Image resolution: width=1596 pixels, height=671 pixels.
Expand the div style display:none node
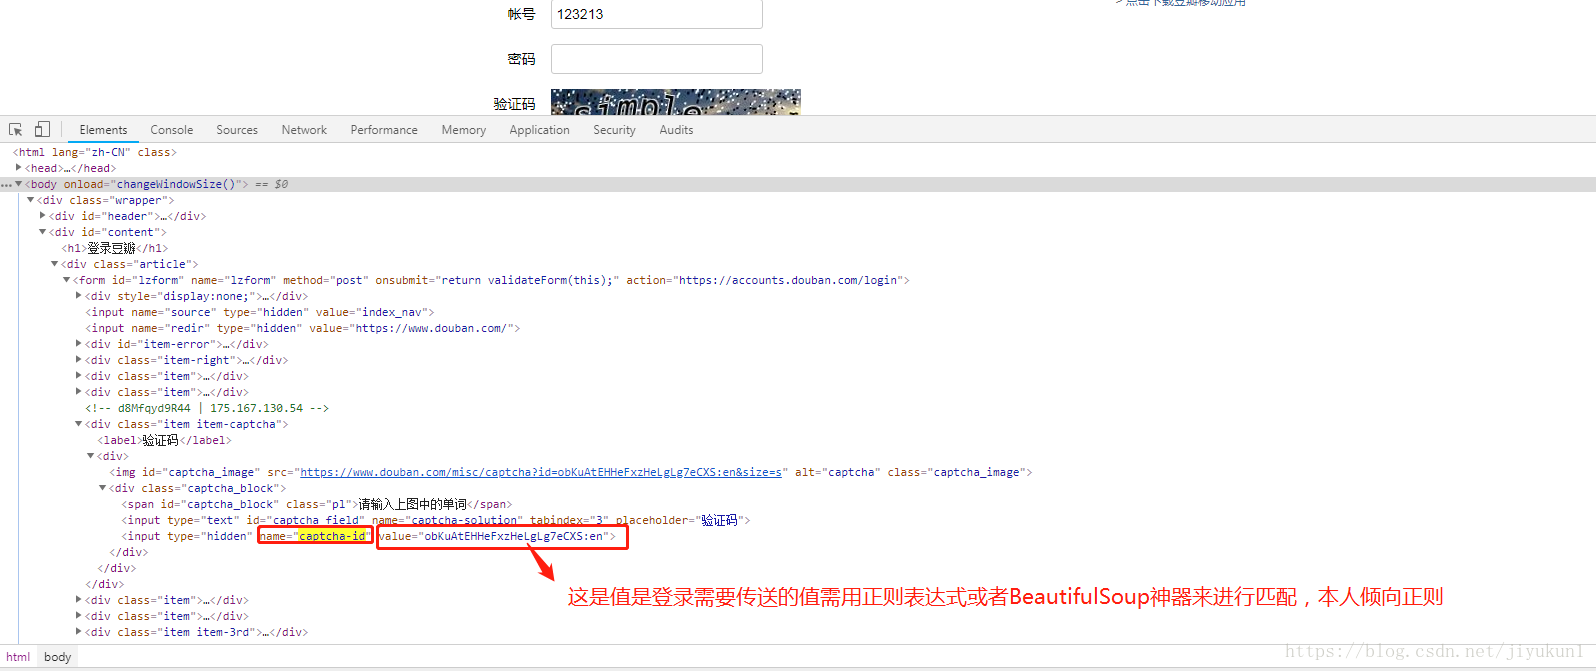[79, 296]
